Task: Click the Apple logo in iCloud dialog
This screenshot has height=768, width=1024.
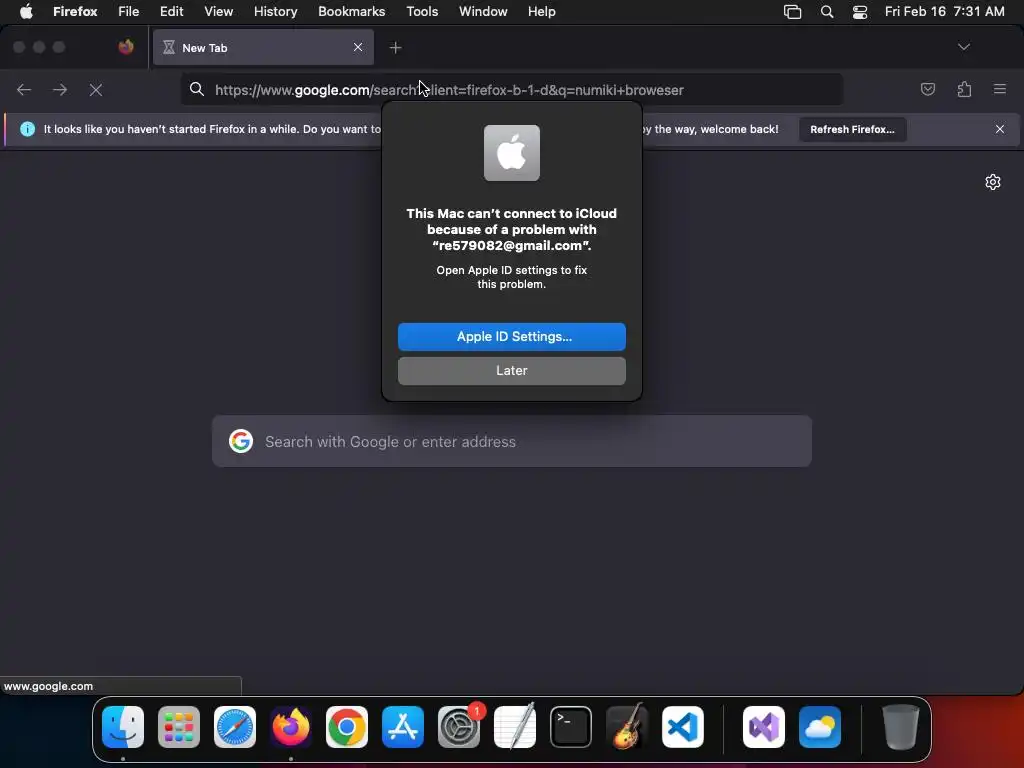Action: 511,153
